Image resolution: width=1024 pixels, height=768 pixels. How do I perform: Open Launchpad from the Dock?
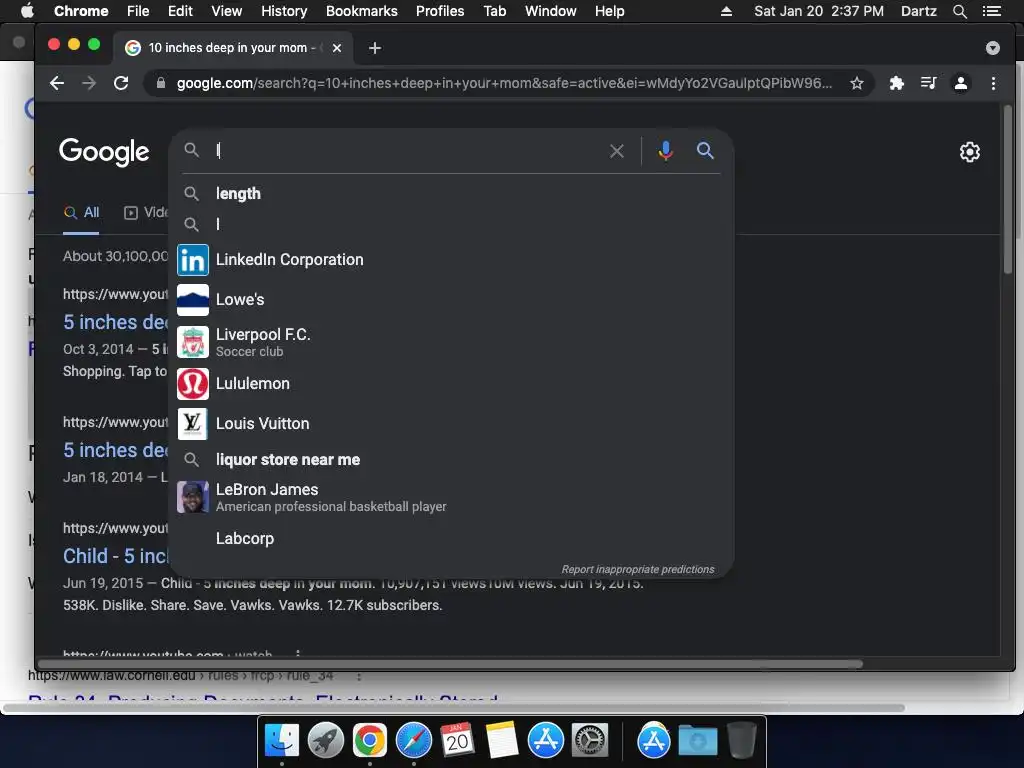[x=325, y=741]
